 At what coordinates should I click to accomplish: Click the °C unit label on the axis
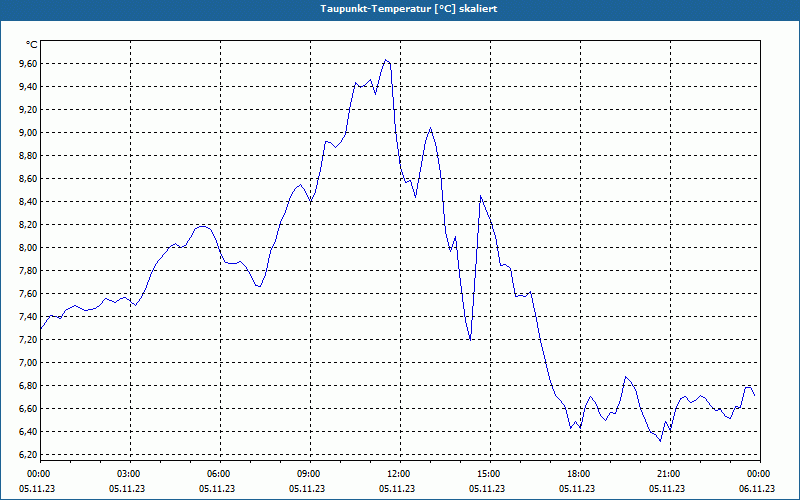coord(32,45)
